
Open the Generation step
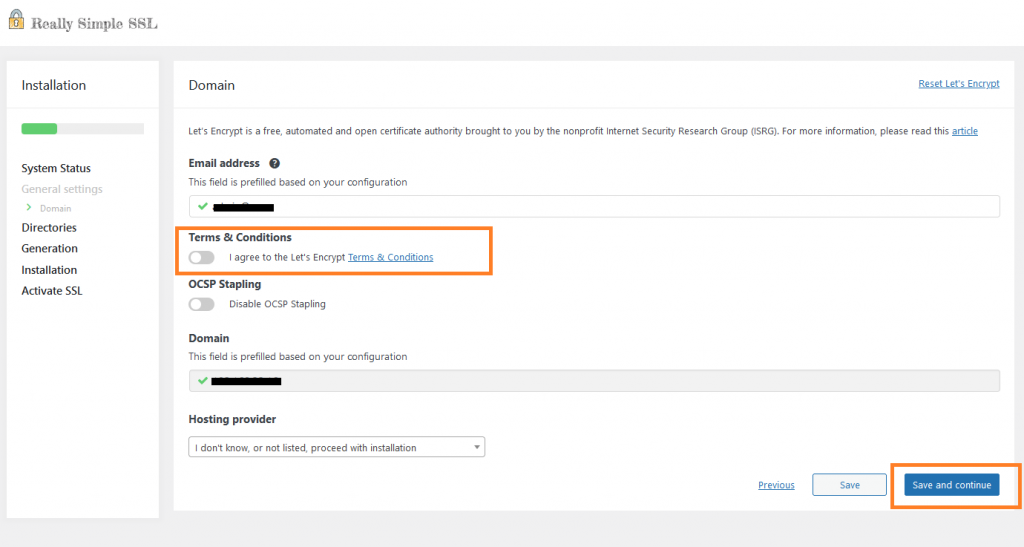click(x=49, y=248)
